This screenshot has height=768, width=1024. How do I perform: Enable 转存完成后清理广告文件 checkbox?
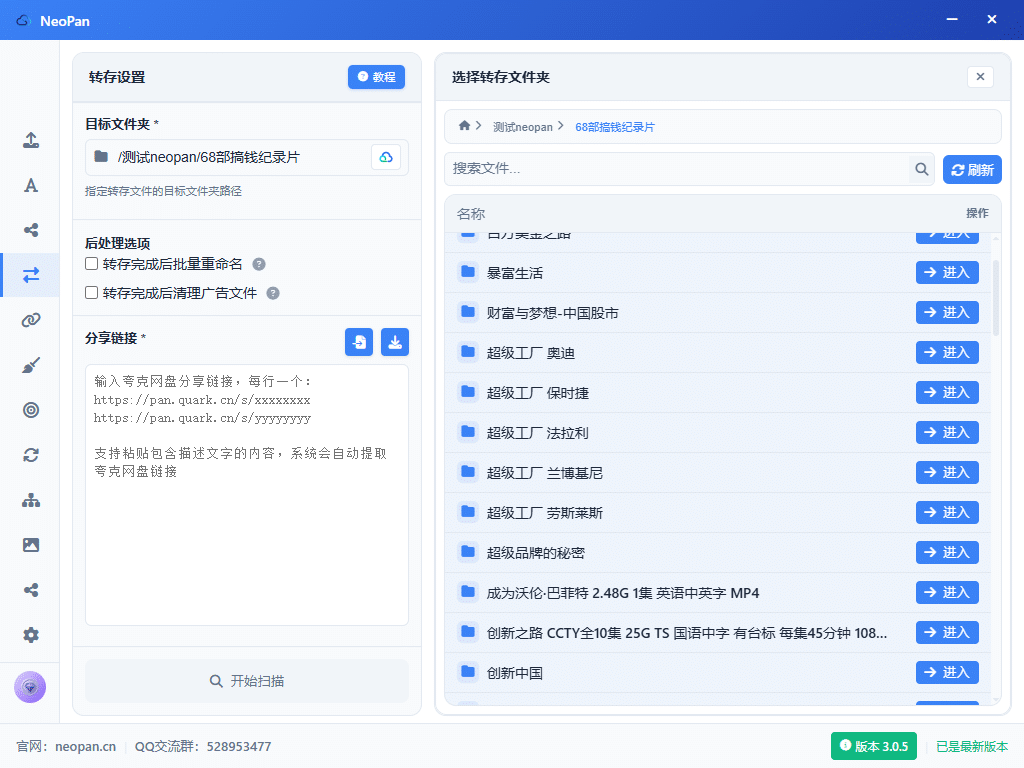click(92, 293)
